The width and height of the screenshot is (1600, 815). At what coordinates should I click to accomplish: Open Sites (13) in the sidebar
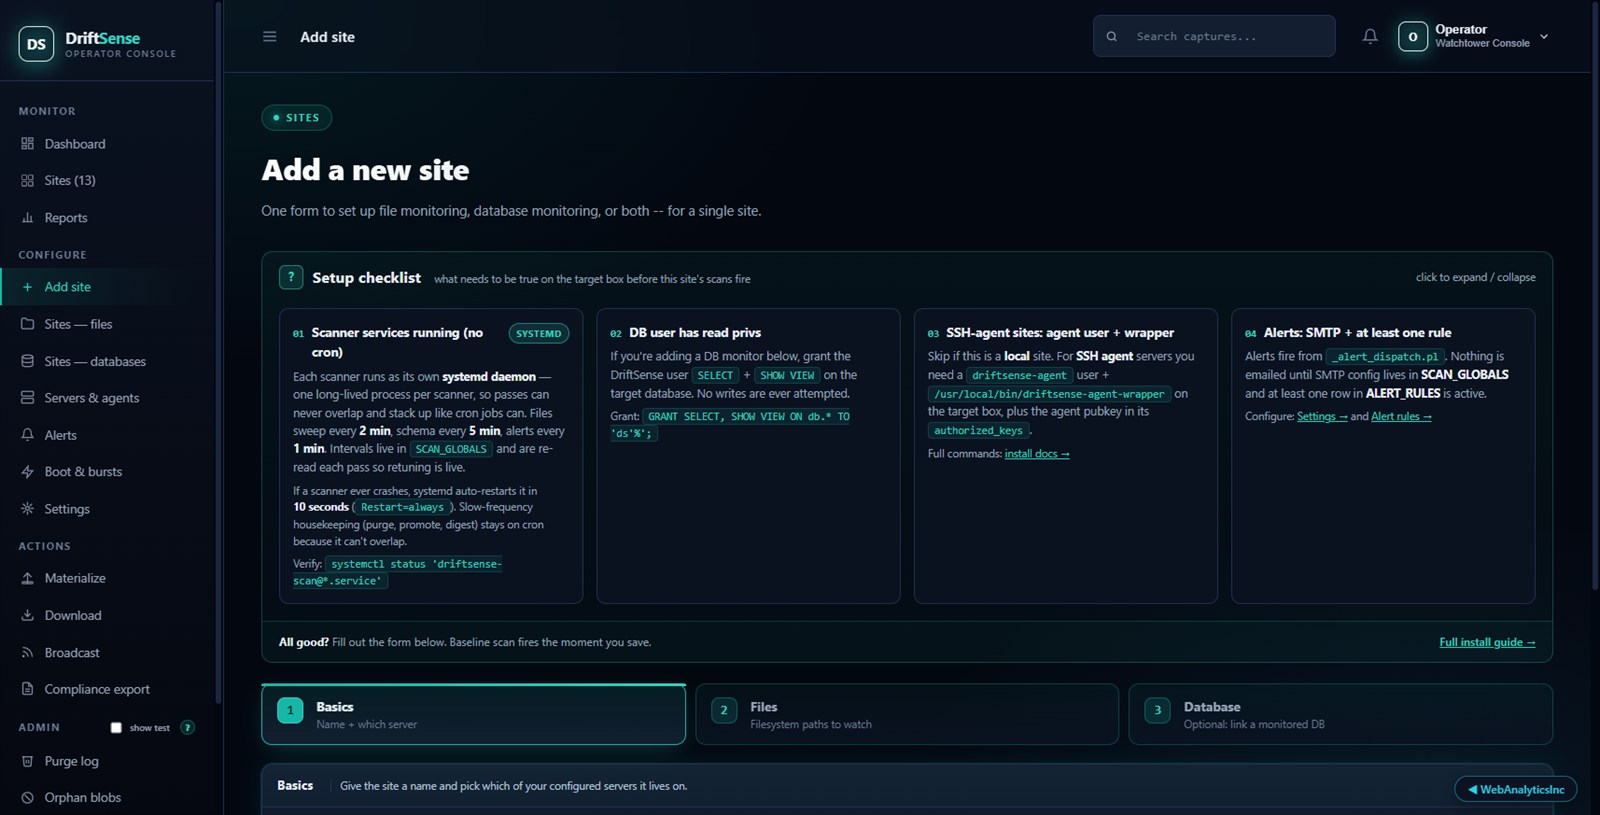[x=107, y=181]
